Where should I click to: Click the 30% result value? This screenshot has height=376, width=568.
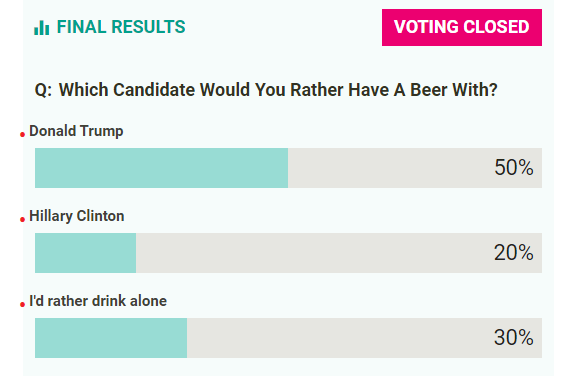tap(514, 338)
